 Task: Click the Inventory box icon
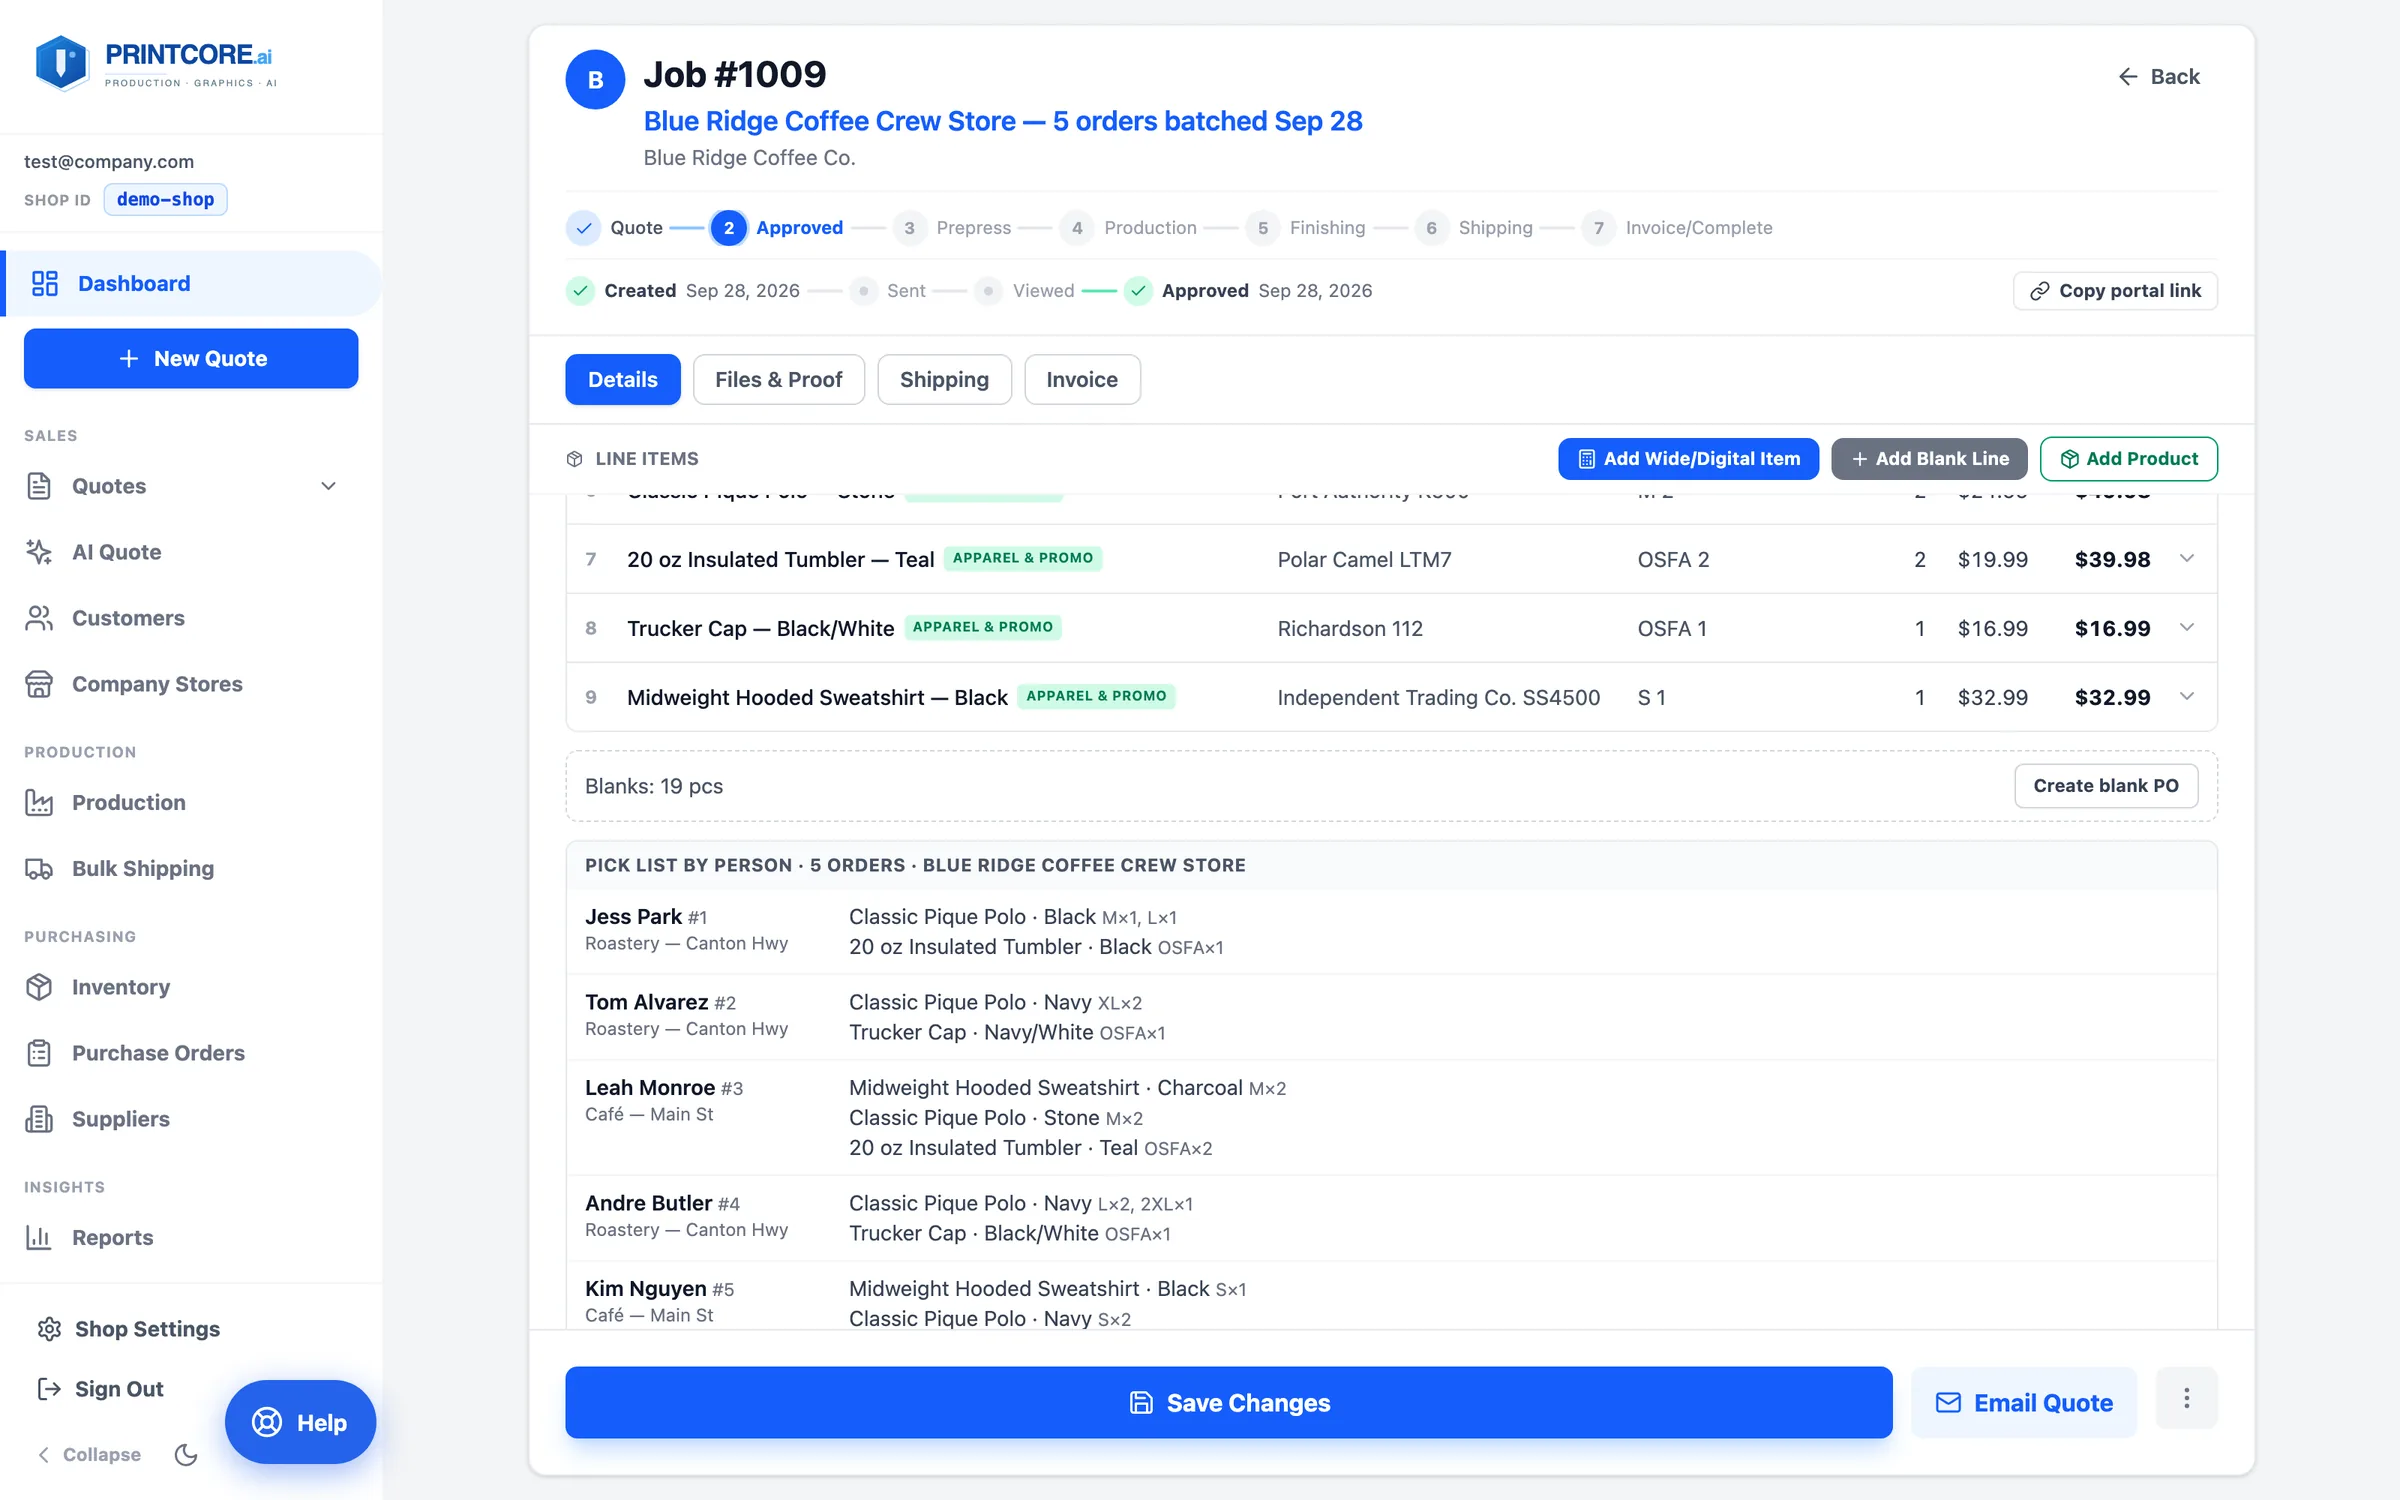(39, 987)
